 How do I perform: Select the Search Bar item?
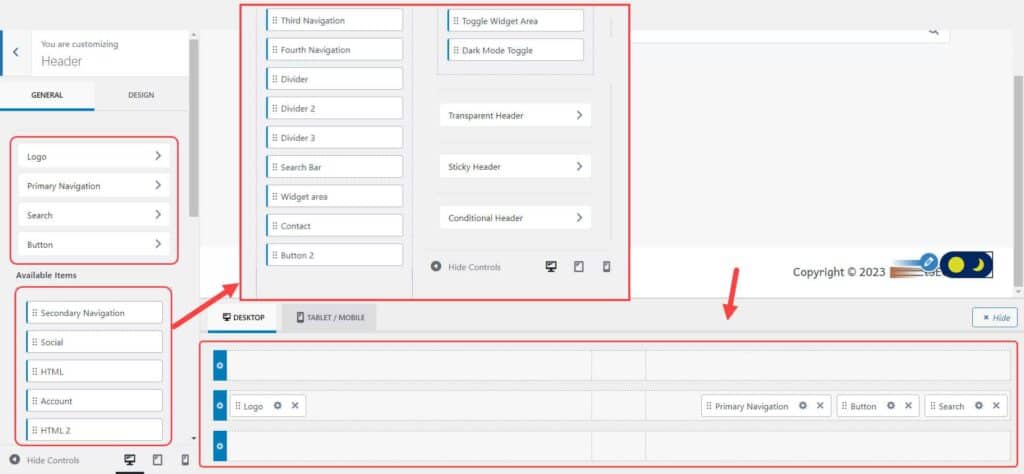click(334, 167)
